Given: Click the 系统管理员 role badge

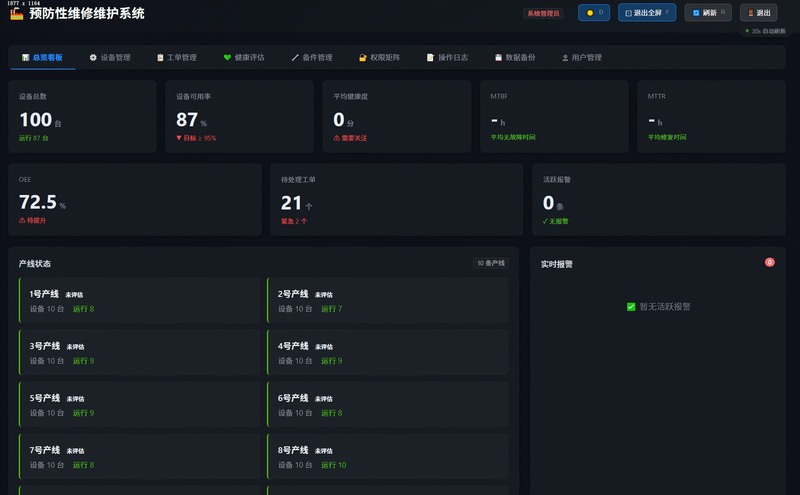Looking at the screenshot, I should pyautogui.click(x=543, y=13).
